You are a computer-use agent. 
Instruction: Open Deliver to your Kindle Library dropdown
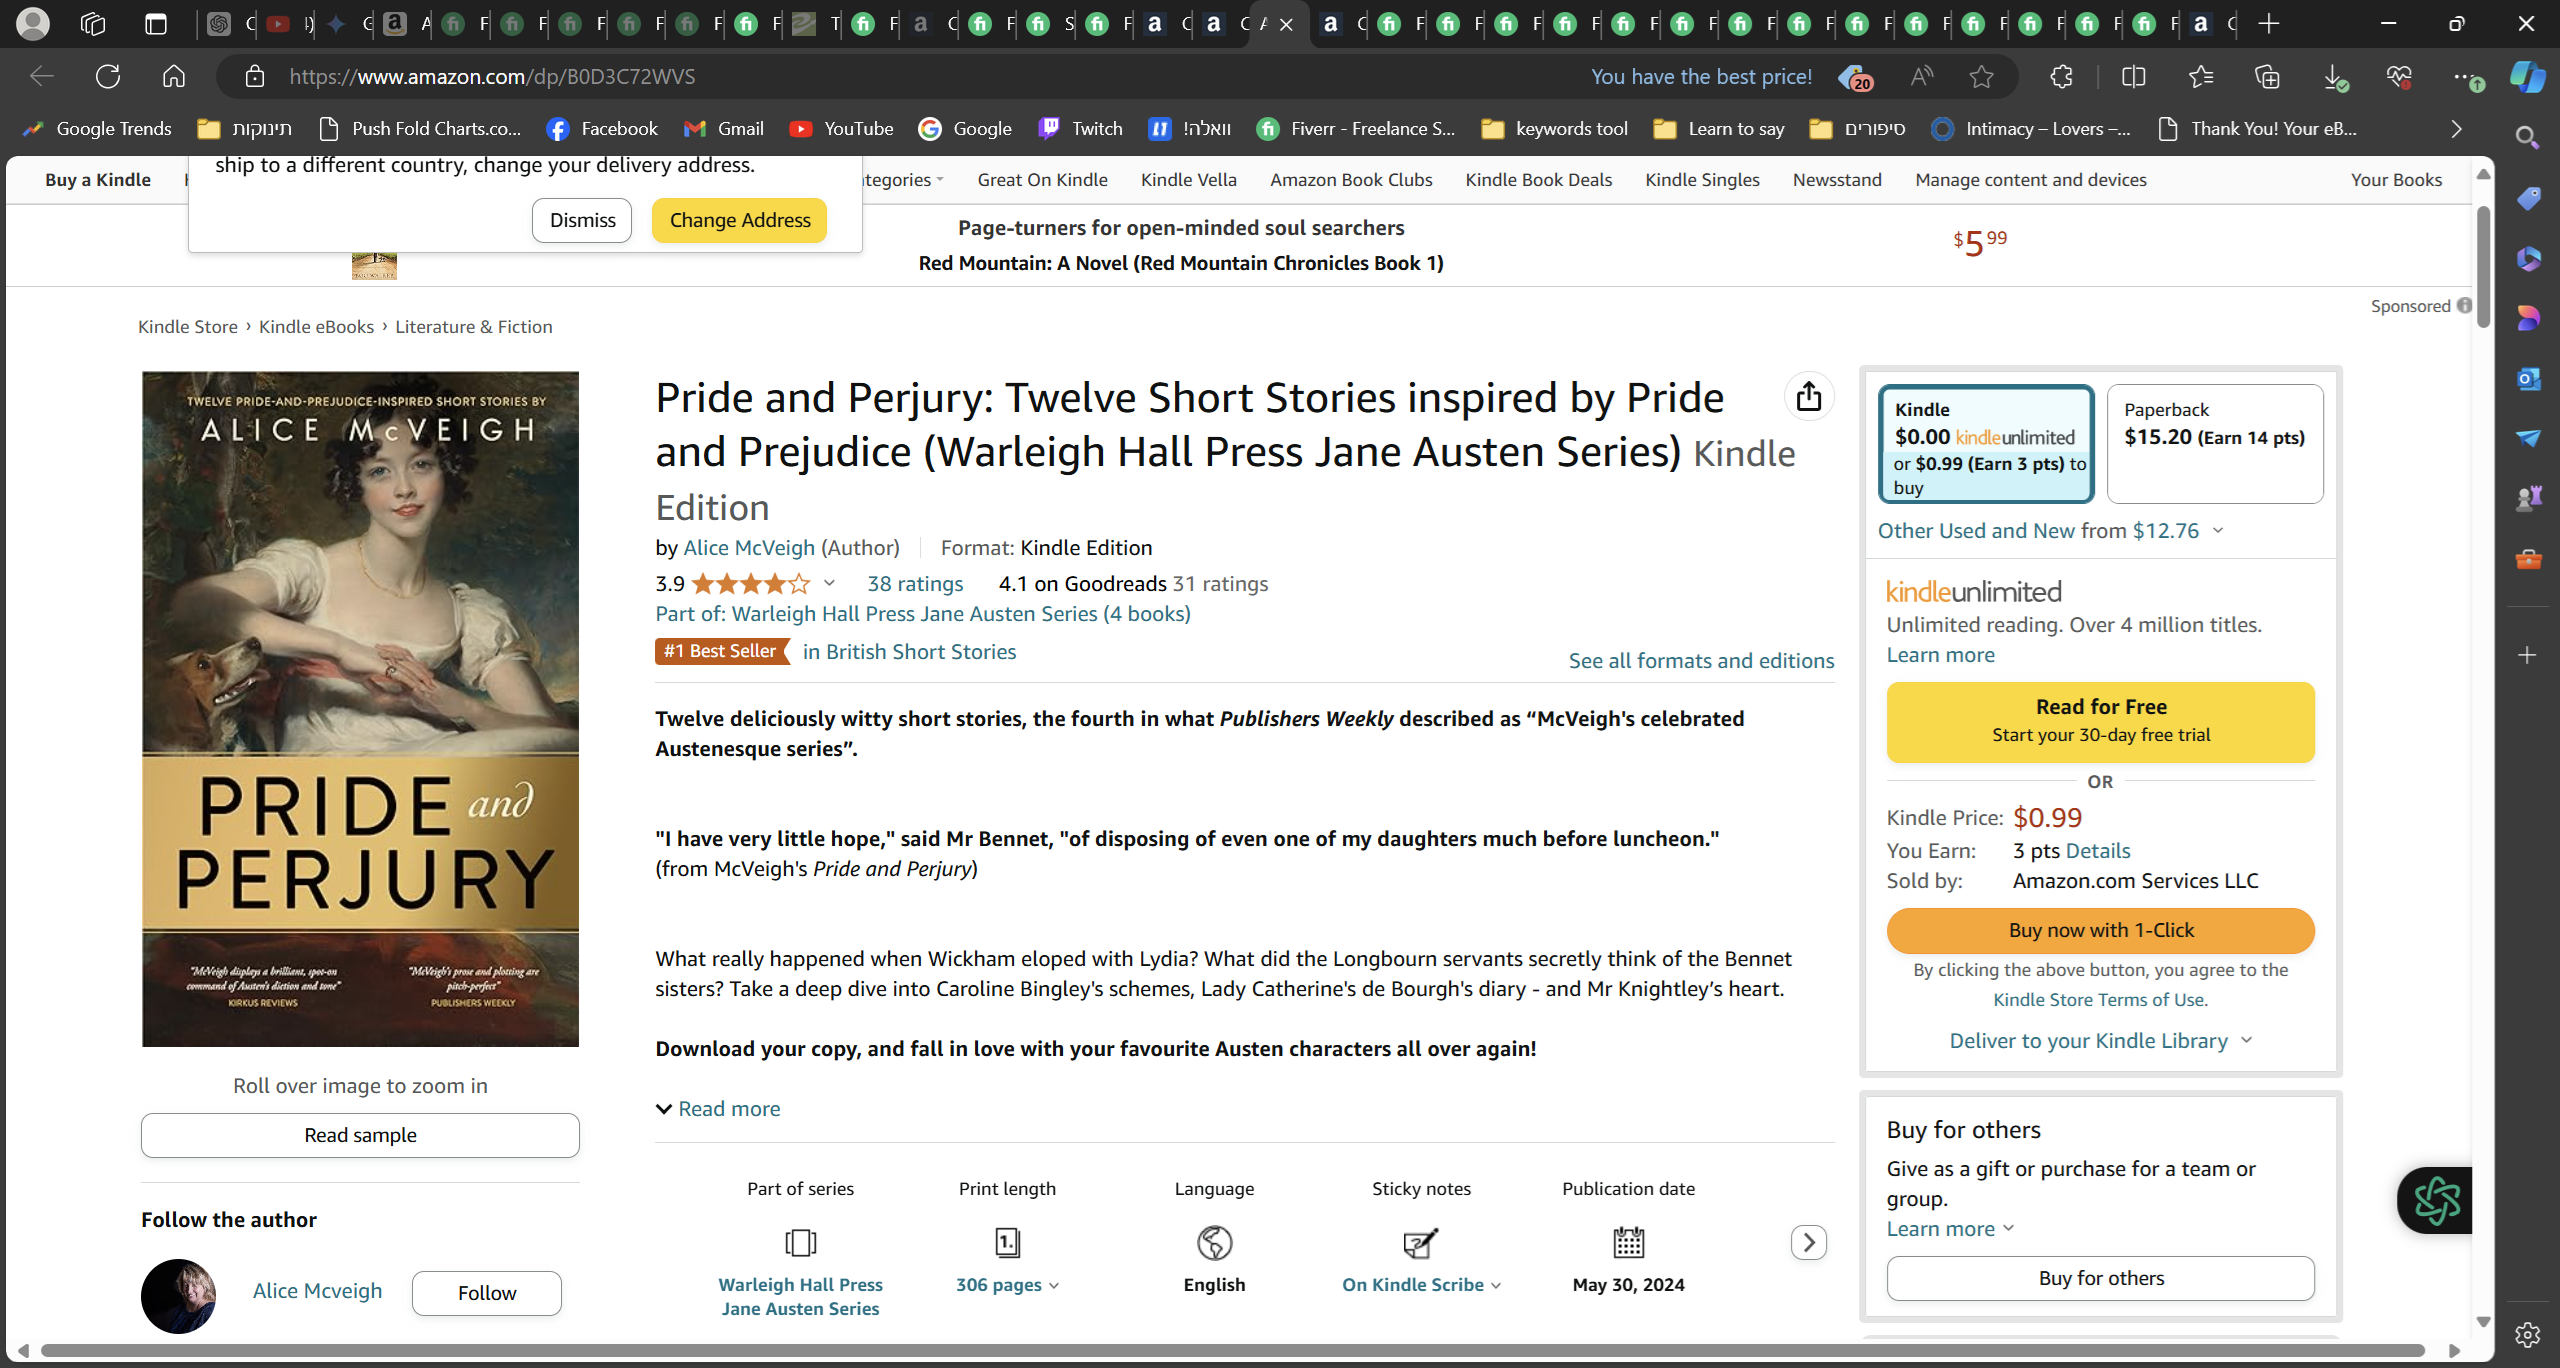pos(2100,1041)
